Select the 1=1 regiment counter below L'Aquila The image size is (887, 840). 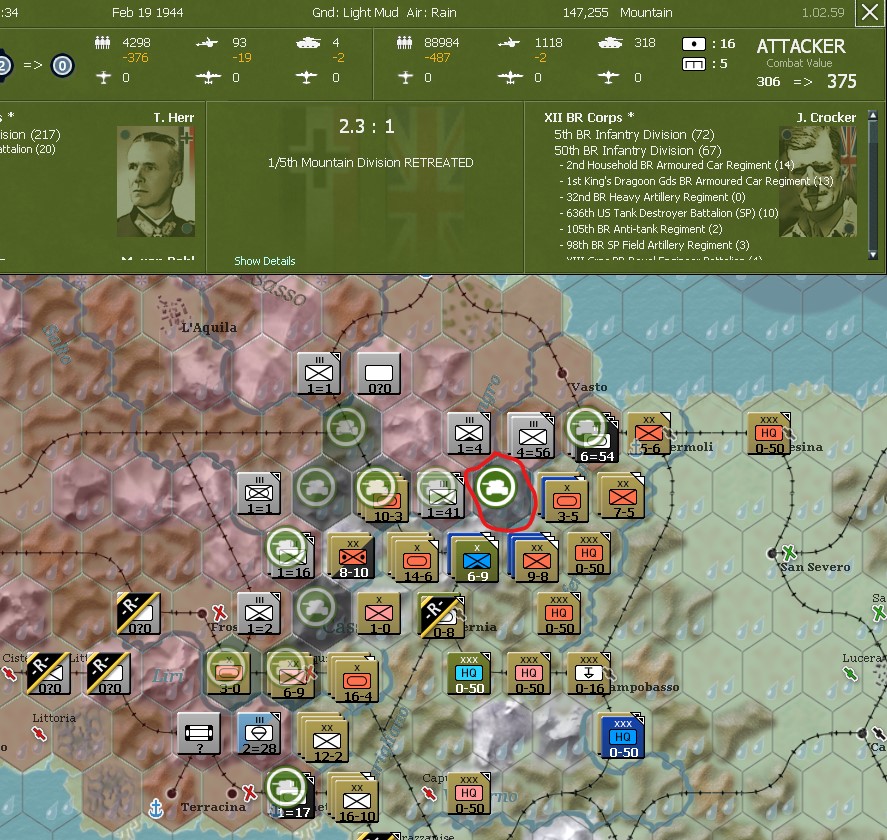point(319,373)
